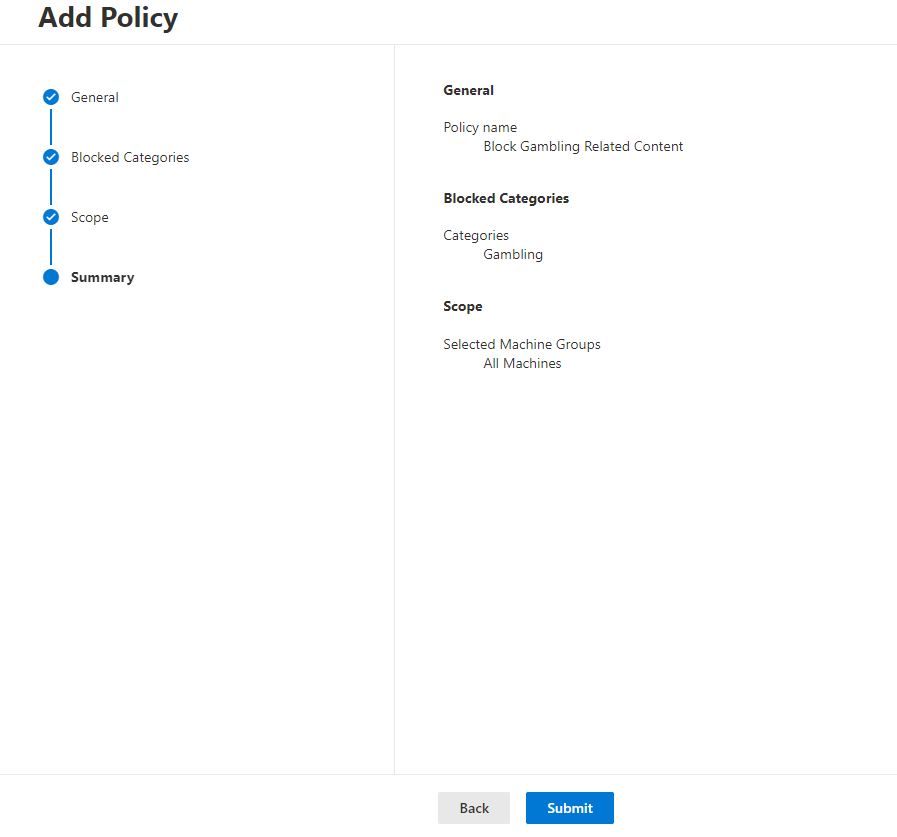Navigate to the Scope step in the sidebar

(x=89, y=217)
